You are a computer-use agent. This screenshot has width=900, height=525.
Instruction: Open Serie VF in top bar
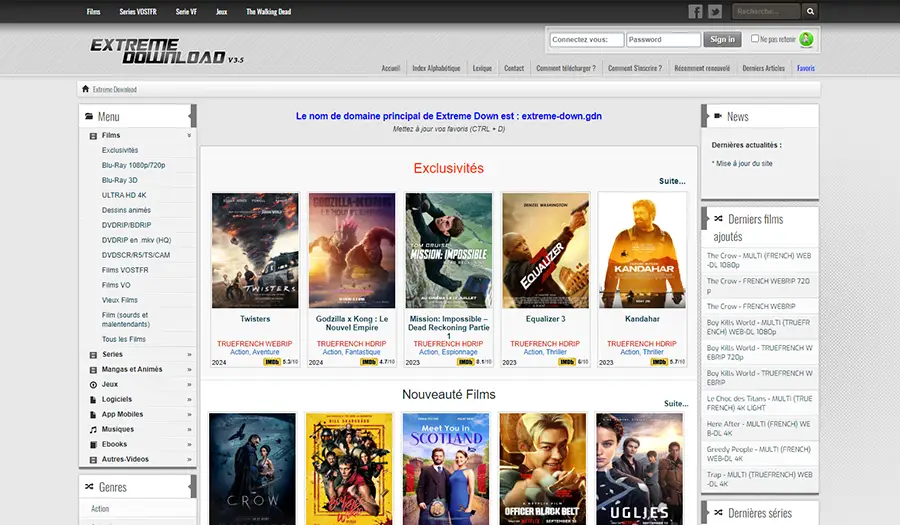click(186, 11)
